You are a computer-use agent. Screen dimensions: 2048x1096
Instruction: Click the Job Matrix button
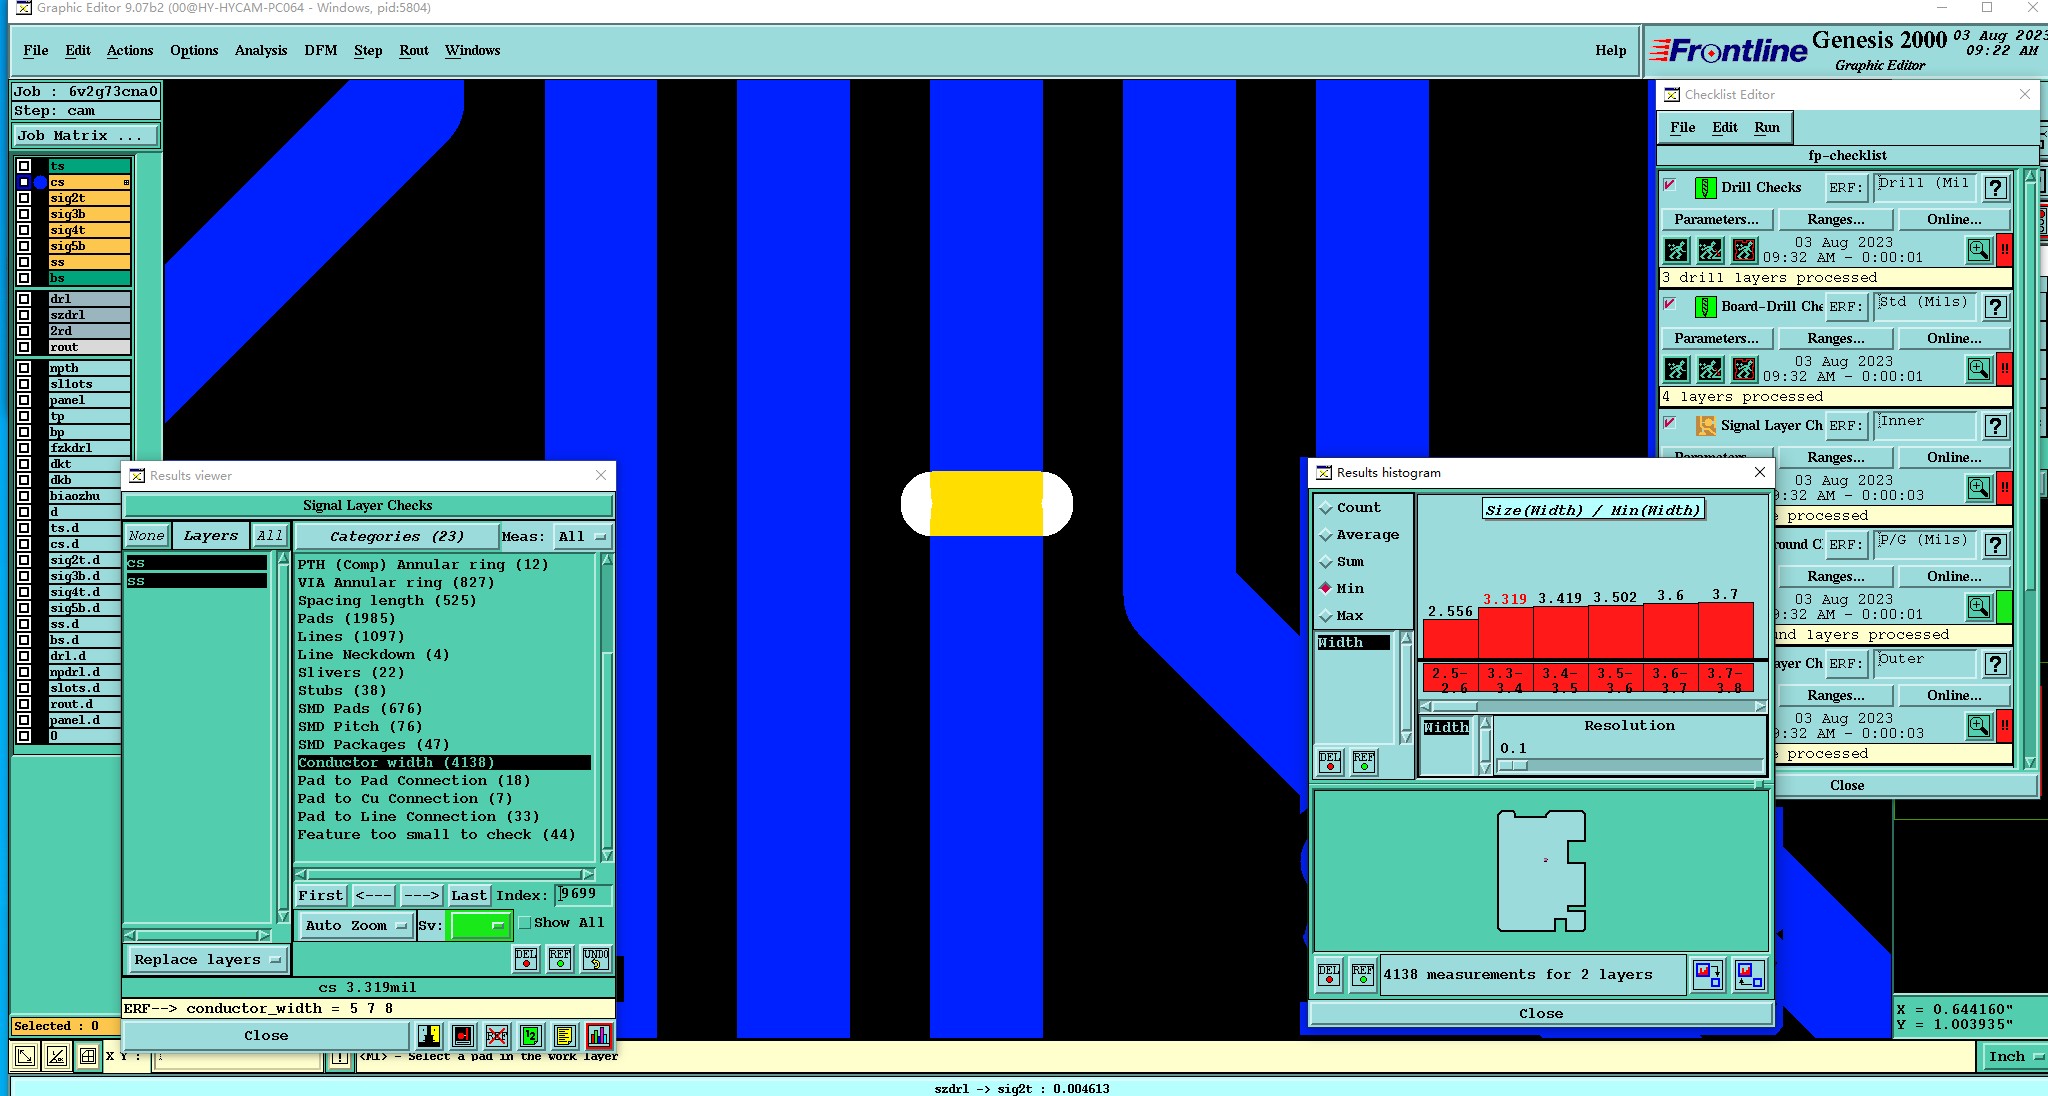(x=85, y=135)
